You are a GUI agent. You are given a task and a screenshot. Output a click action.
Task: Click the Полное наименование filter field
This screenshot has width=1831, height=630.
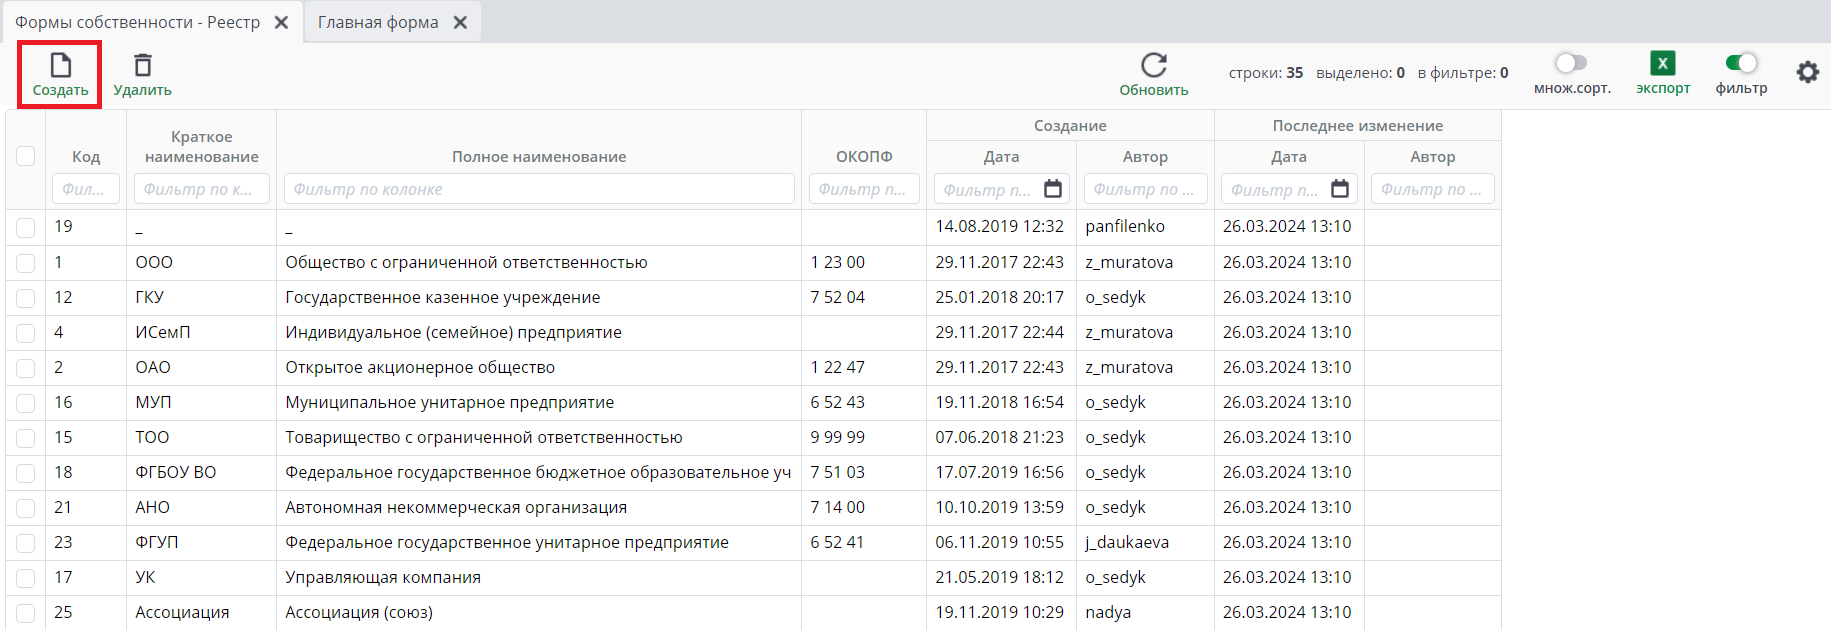pyautogui.click(x=539, y=189)
